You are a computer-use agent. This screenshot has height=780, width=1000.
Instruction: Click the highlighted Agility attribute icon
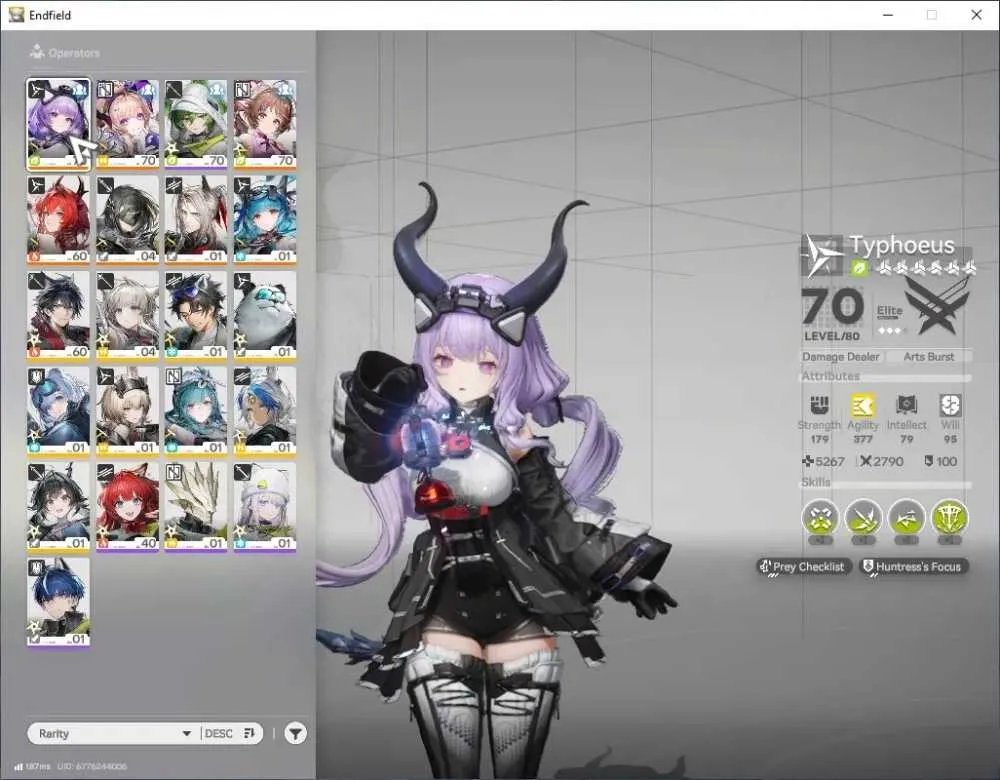tap(863, 405)
